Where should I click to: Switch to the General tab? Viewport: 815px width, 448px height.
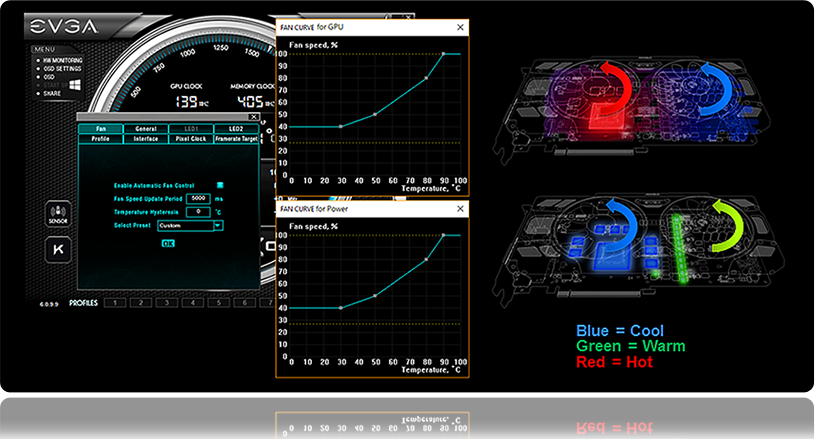coord(146,129)
